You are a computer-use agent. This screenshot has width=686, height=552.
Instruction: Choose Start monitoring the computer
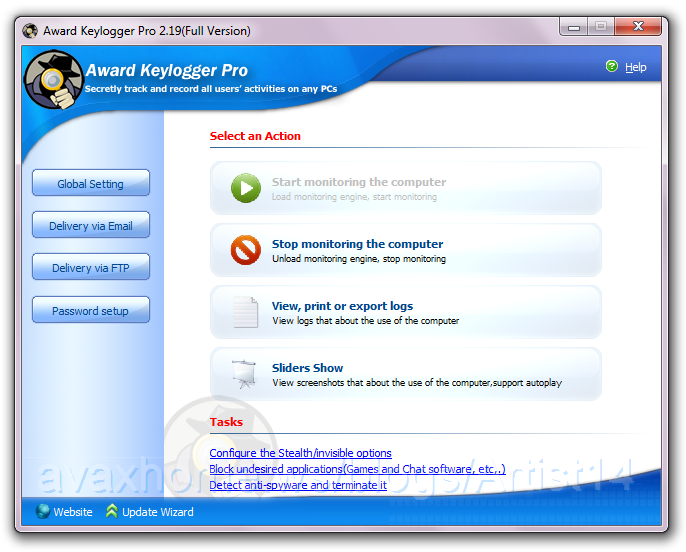point(406,188)
